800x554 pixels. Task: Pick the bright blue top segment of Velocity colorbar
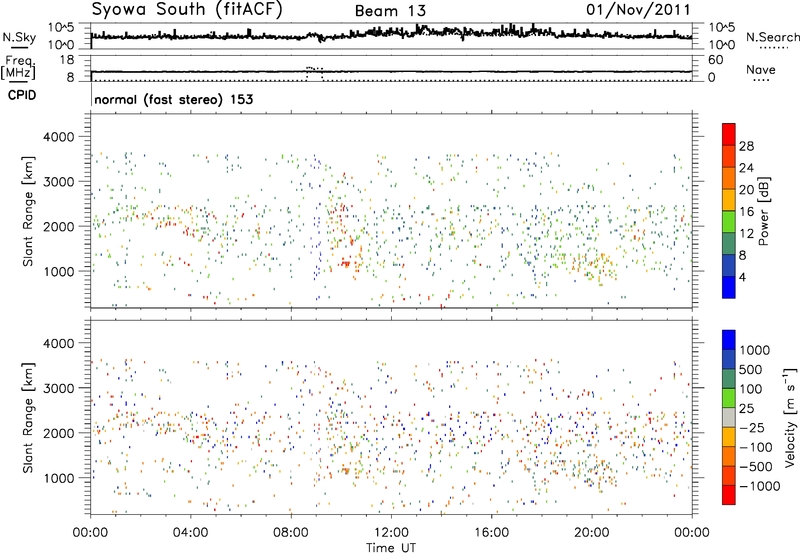[x=729, y=340]
